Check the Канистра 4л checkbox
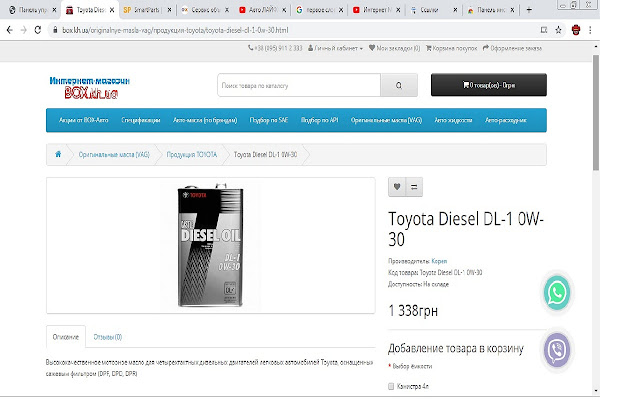Viewport: 640px width, 400px height. tap(391, 386)
